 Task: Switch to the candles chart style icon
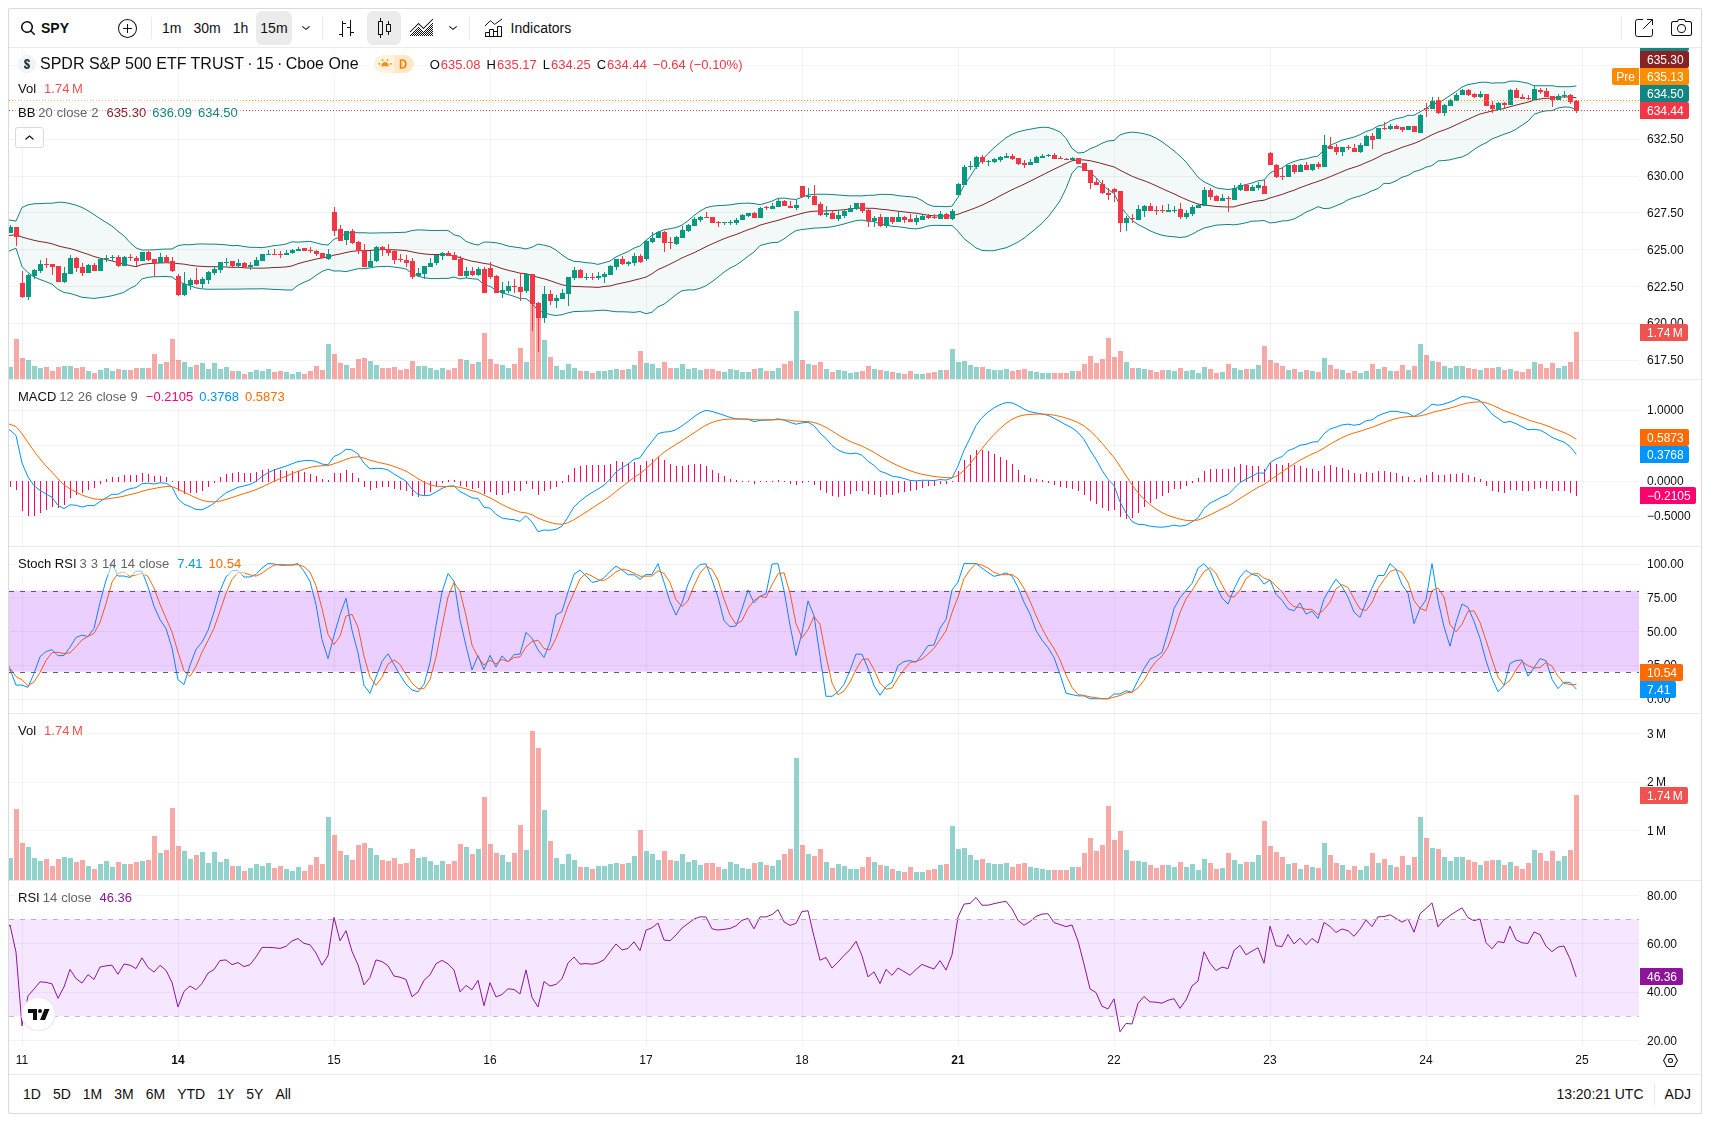(384, 28)
